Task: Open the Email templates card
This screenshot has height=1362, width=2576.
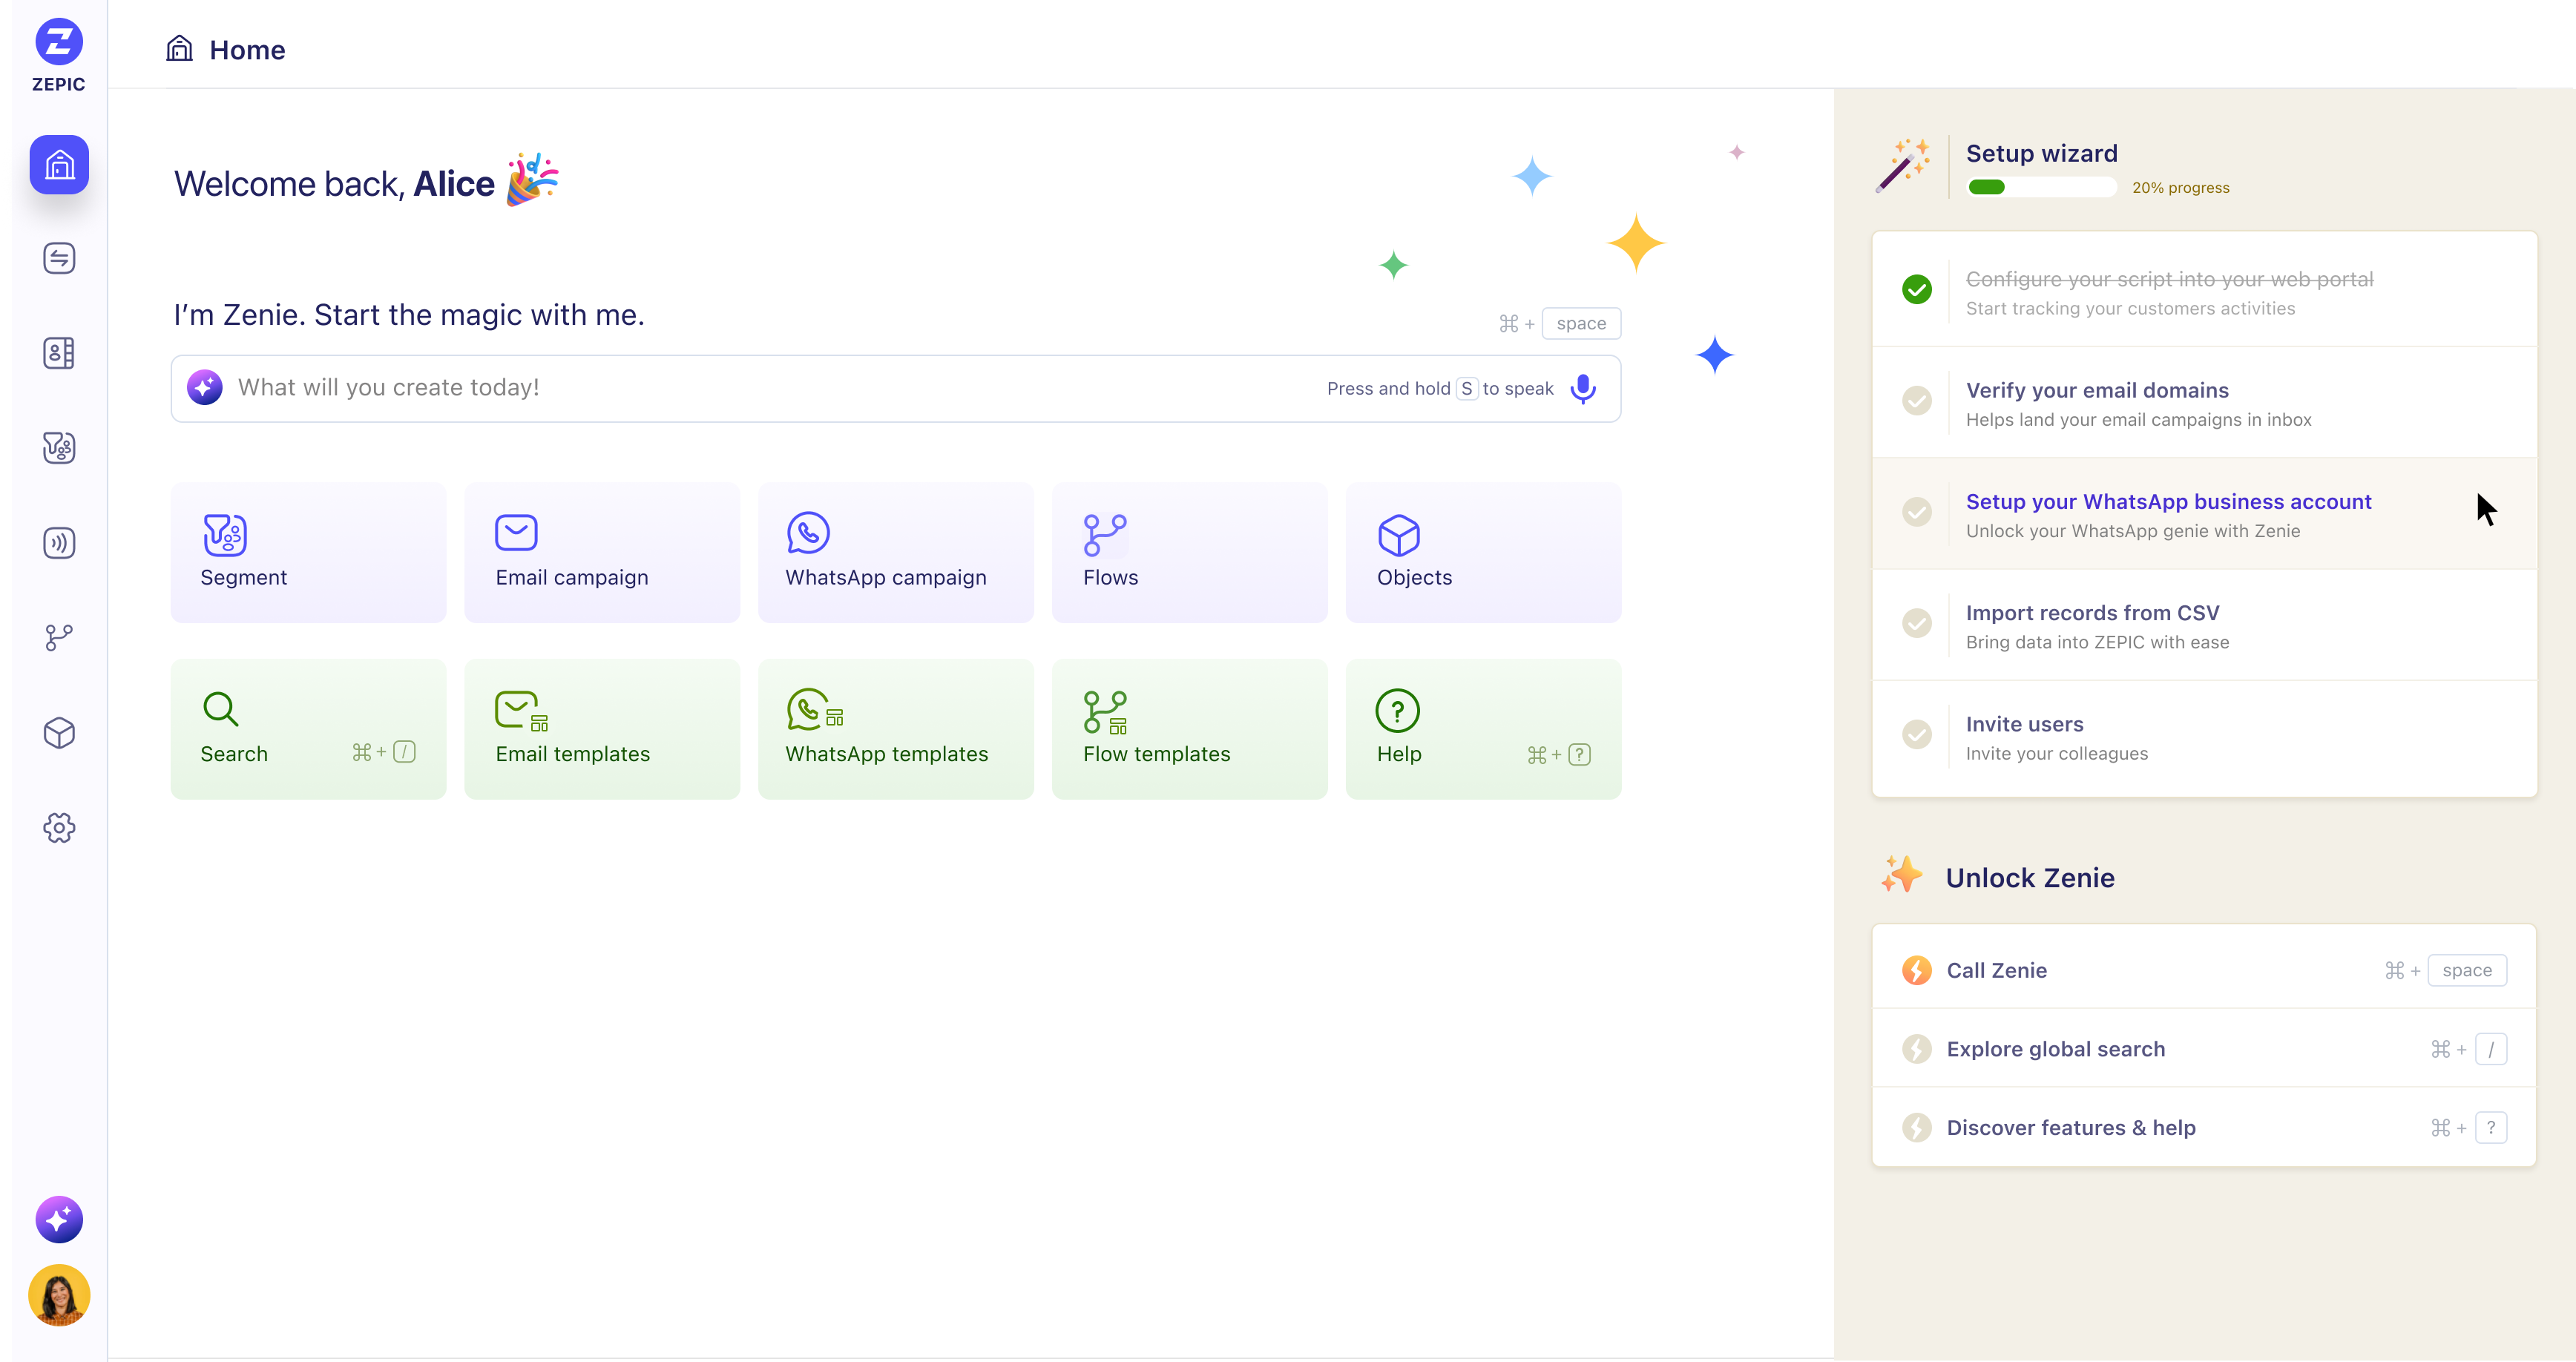Action: (x=601, y=728)
